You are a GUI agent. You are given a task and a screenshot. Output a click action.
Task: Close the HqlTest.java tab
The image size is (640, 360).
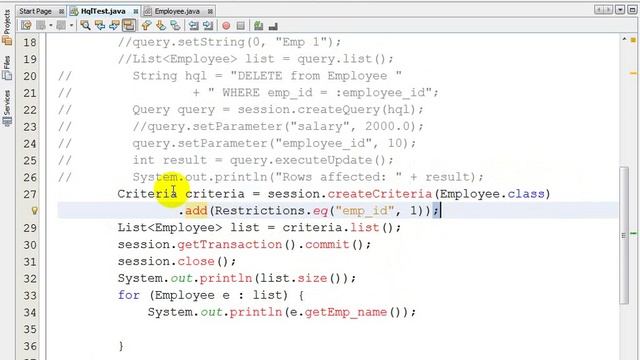pyautogui.click(x=136, y=11)
